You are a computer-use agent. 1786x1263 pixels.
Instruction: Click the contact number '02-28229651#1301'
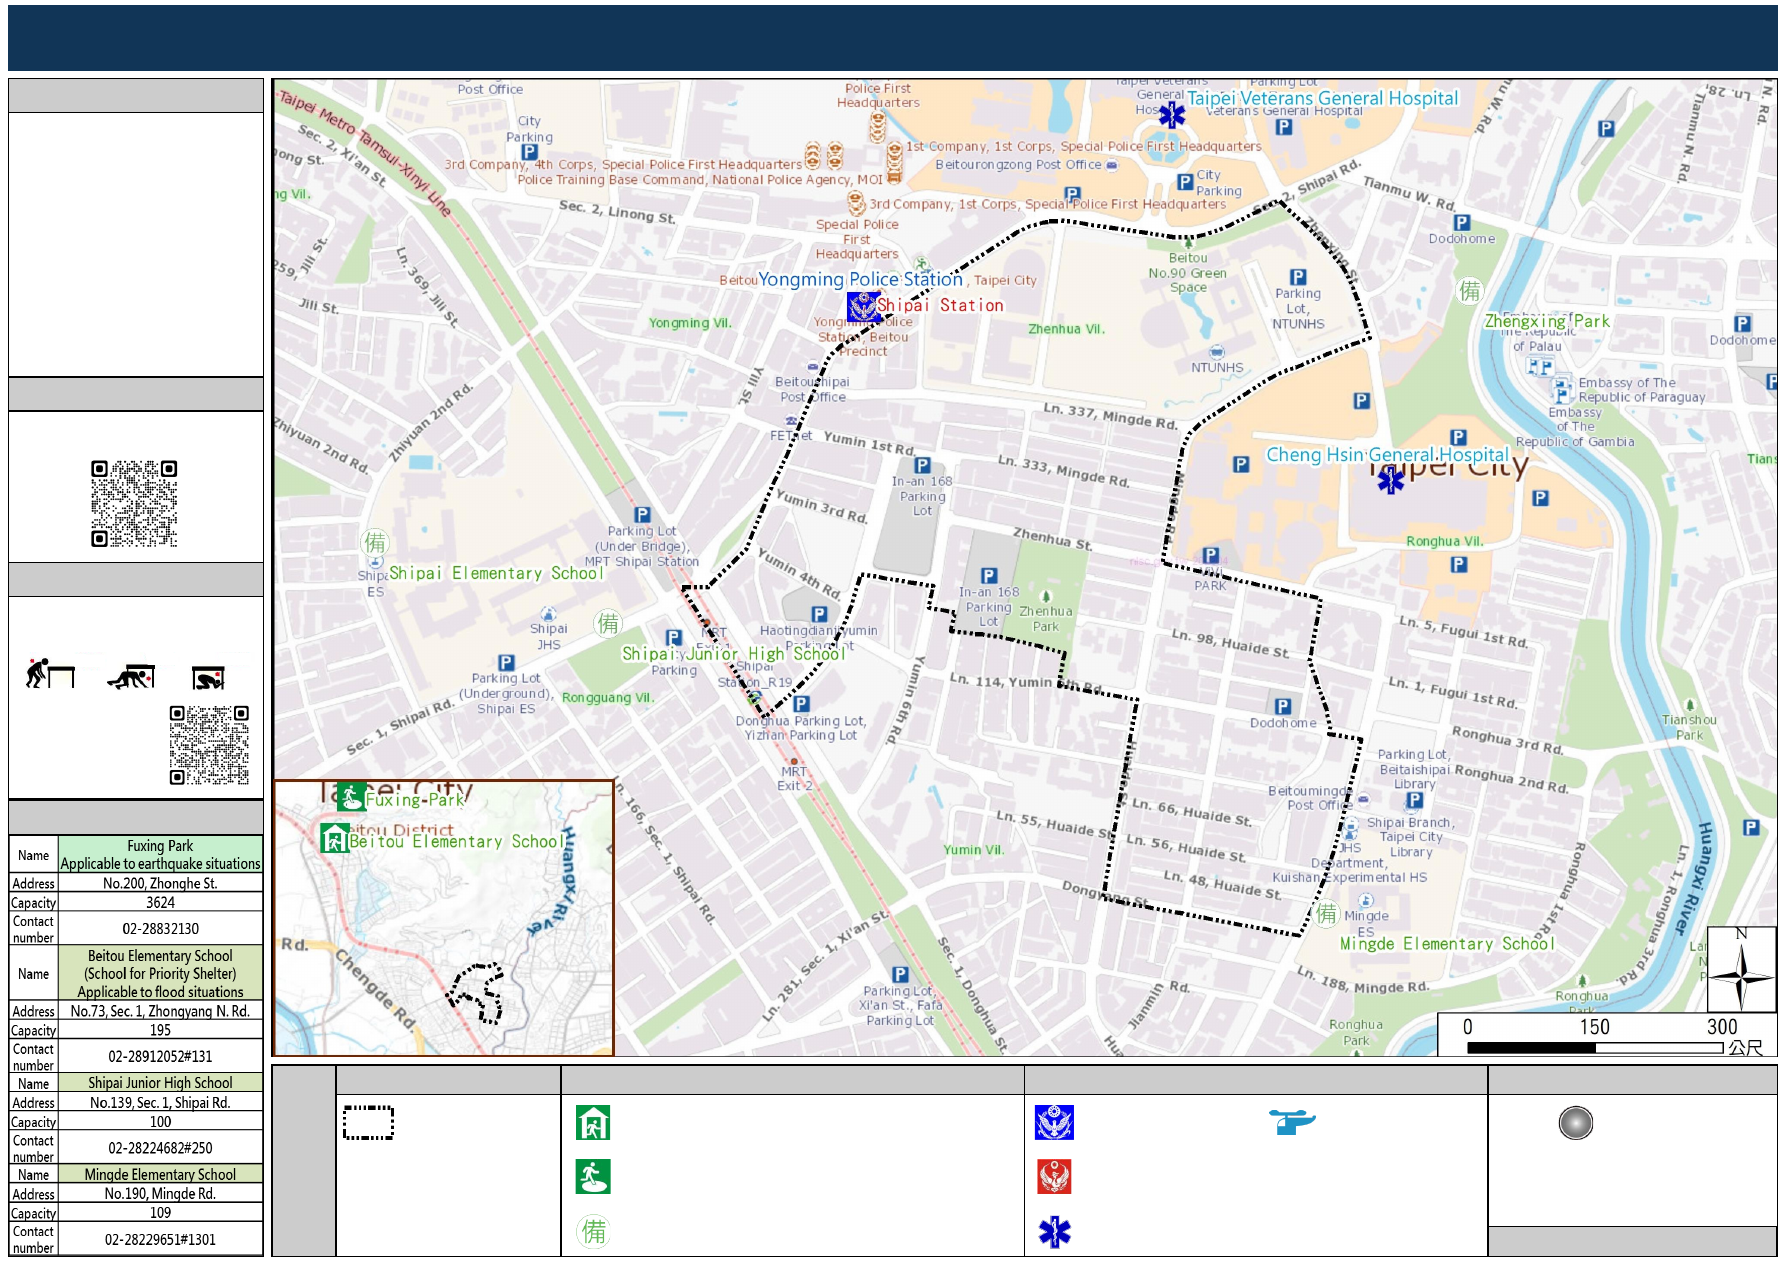point(160,1240)
